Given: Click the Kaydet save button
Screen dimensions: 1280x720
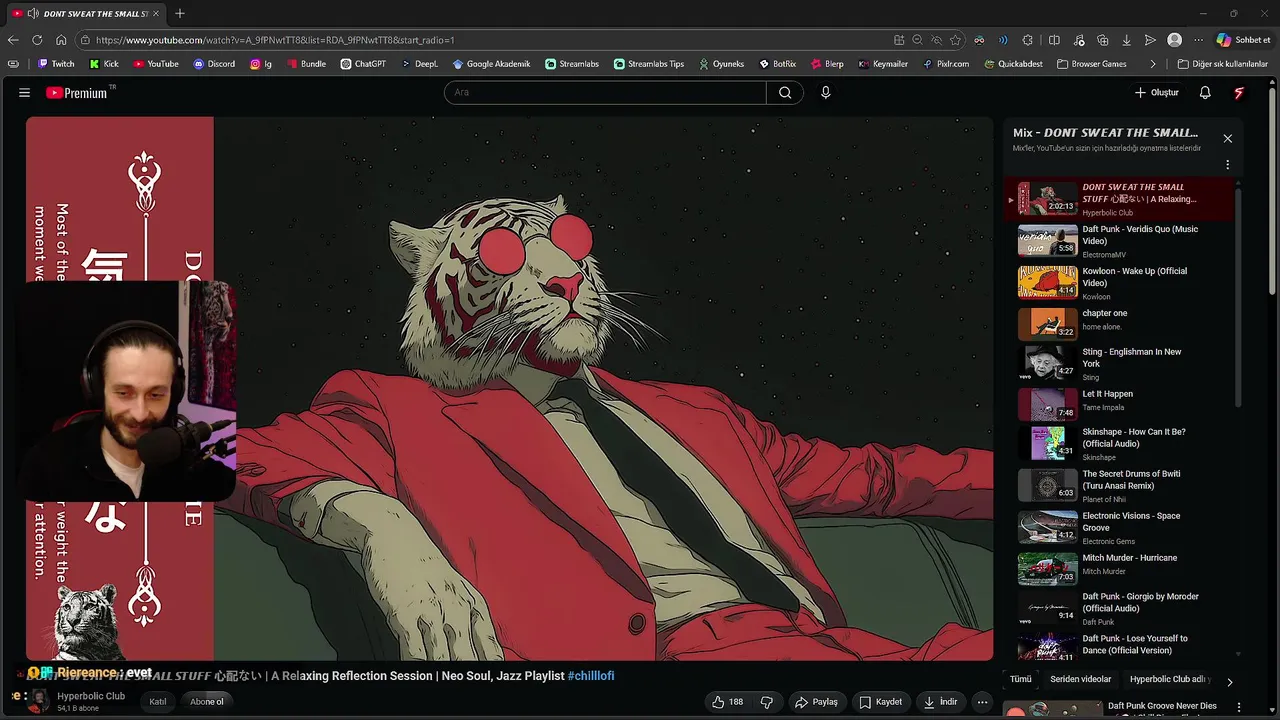Looking at the screenshot, I should (881, 702).
